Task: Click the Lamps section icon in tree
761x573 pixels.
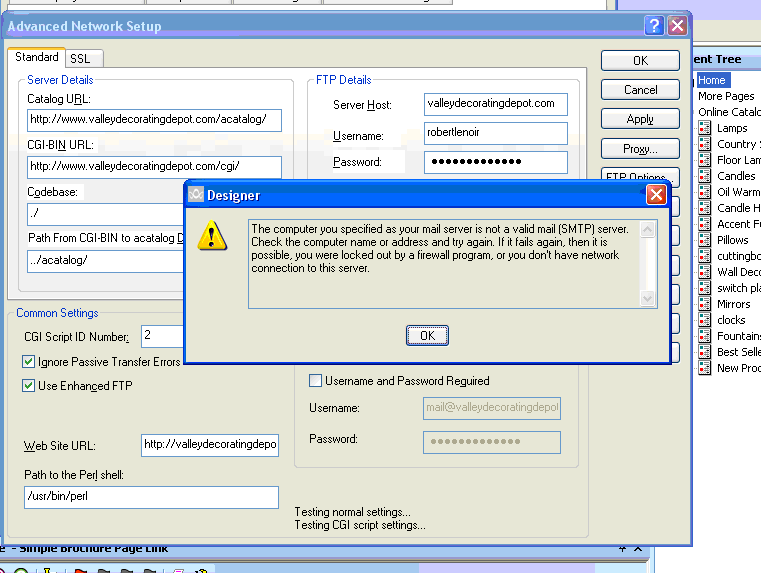Action: coord(705,128)
